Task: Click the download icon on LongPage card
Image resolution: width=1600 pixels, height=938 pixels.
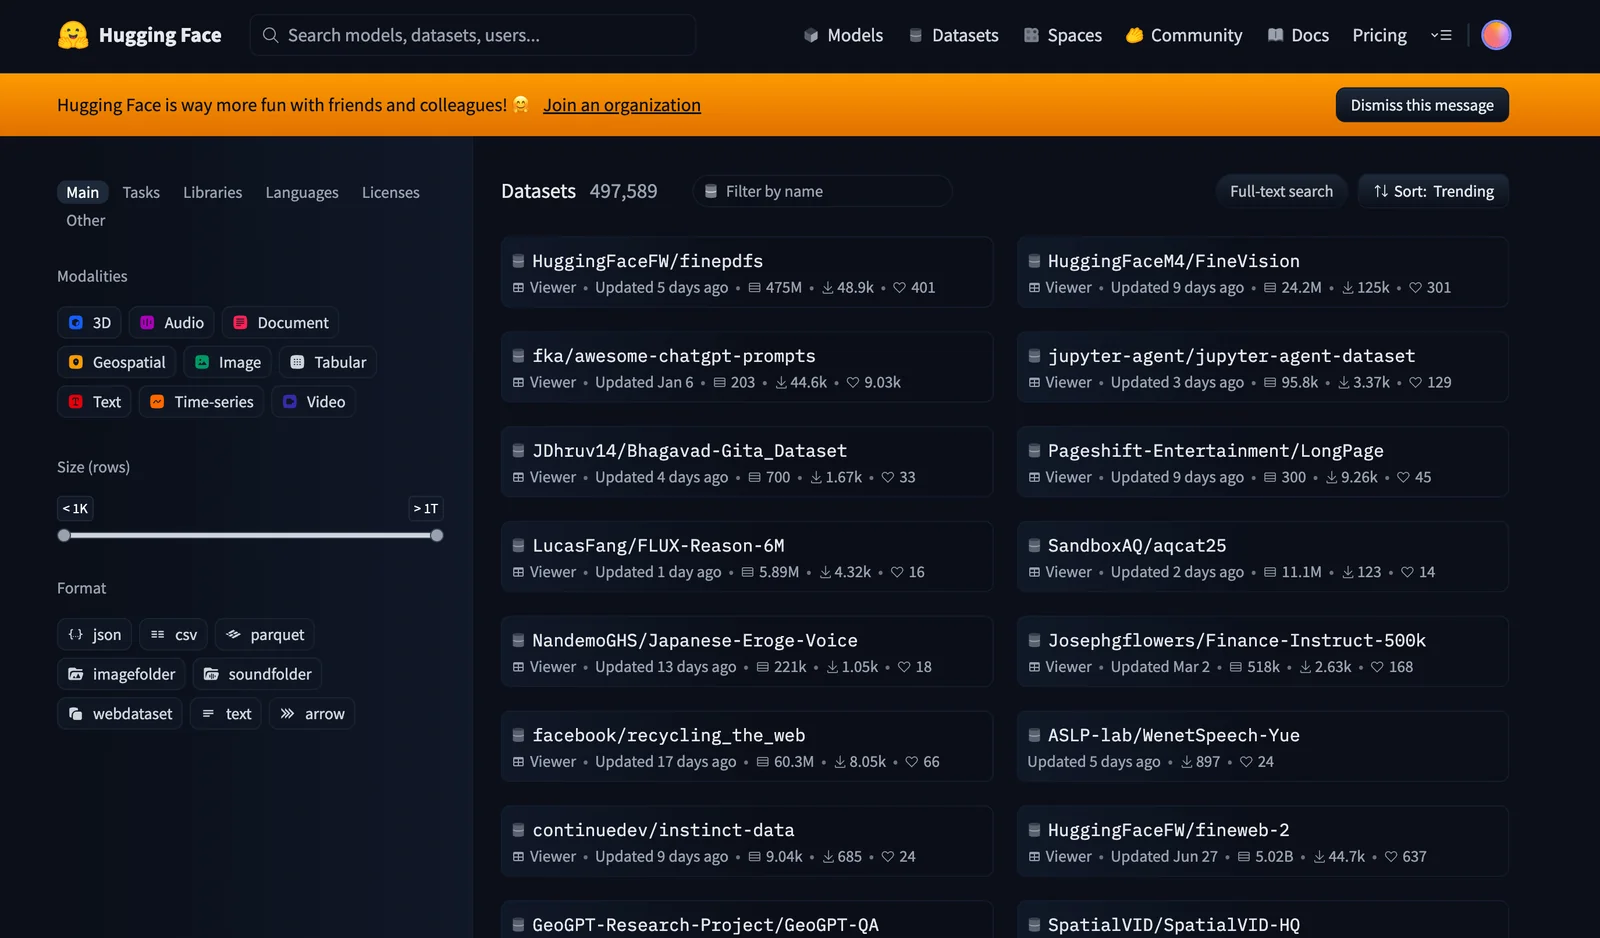Action: [1331, 478]
